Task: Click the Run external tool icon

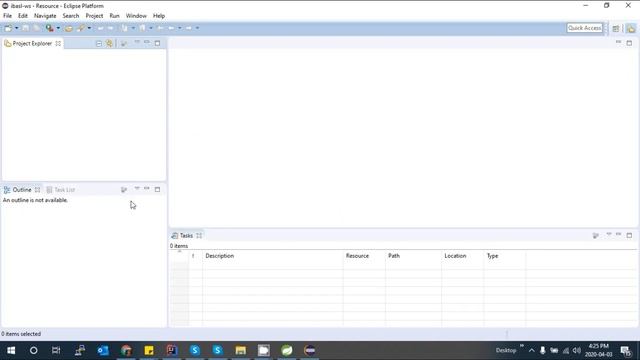Action: (49, 28)
